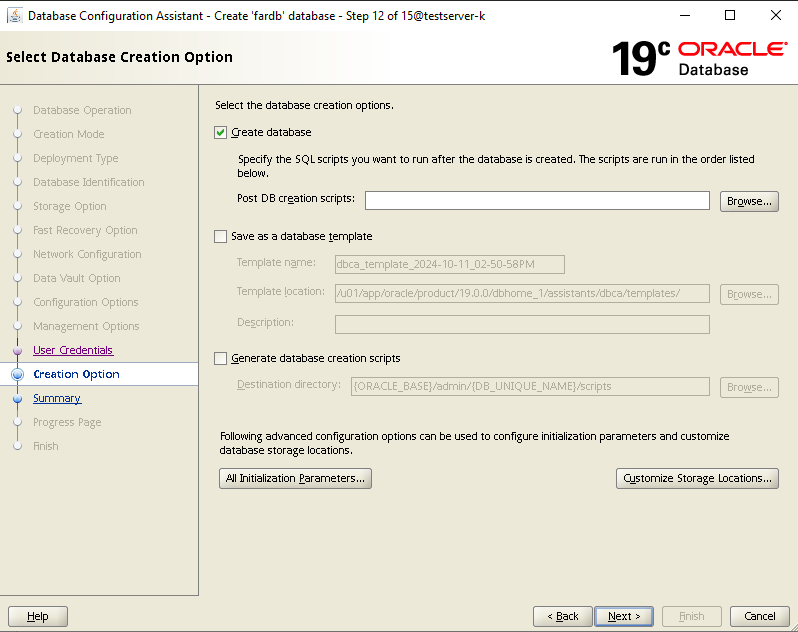Image resolution: width=798 pixels, height=632 pixels.
Task: Click the Database Identification step label
Action: tap(89, 182)
